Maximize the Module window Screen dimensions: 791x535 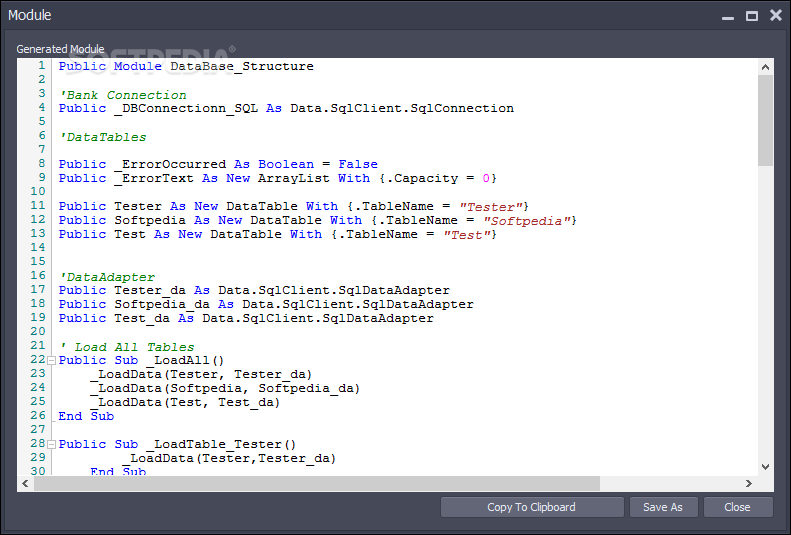tap(752, 16)
